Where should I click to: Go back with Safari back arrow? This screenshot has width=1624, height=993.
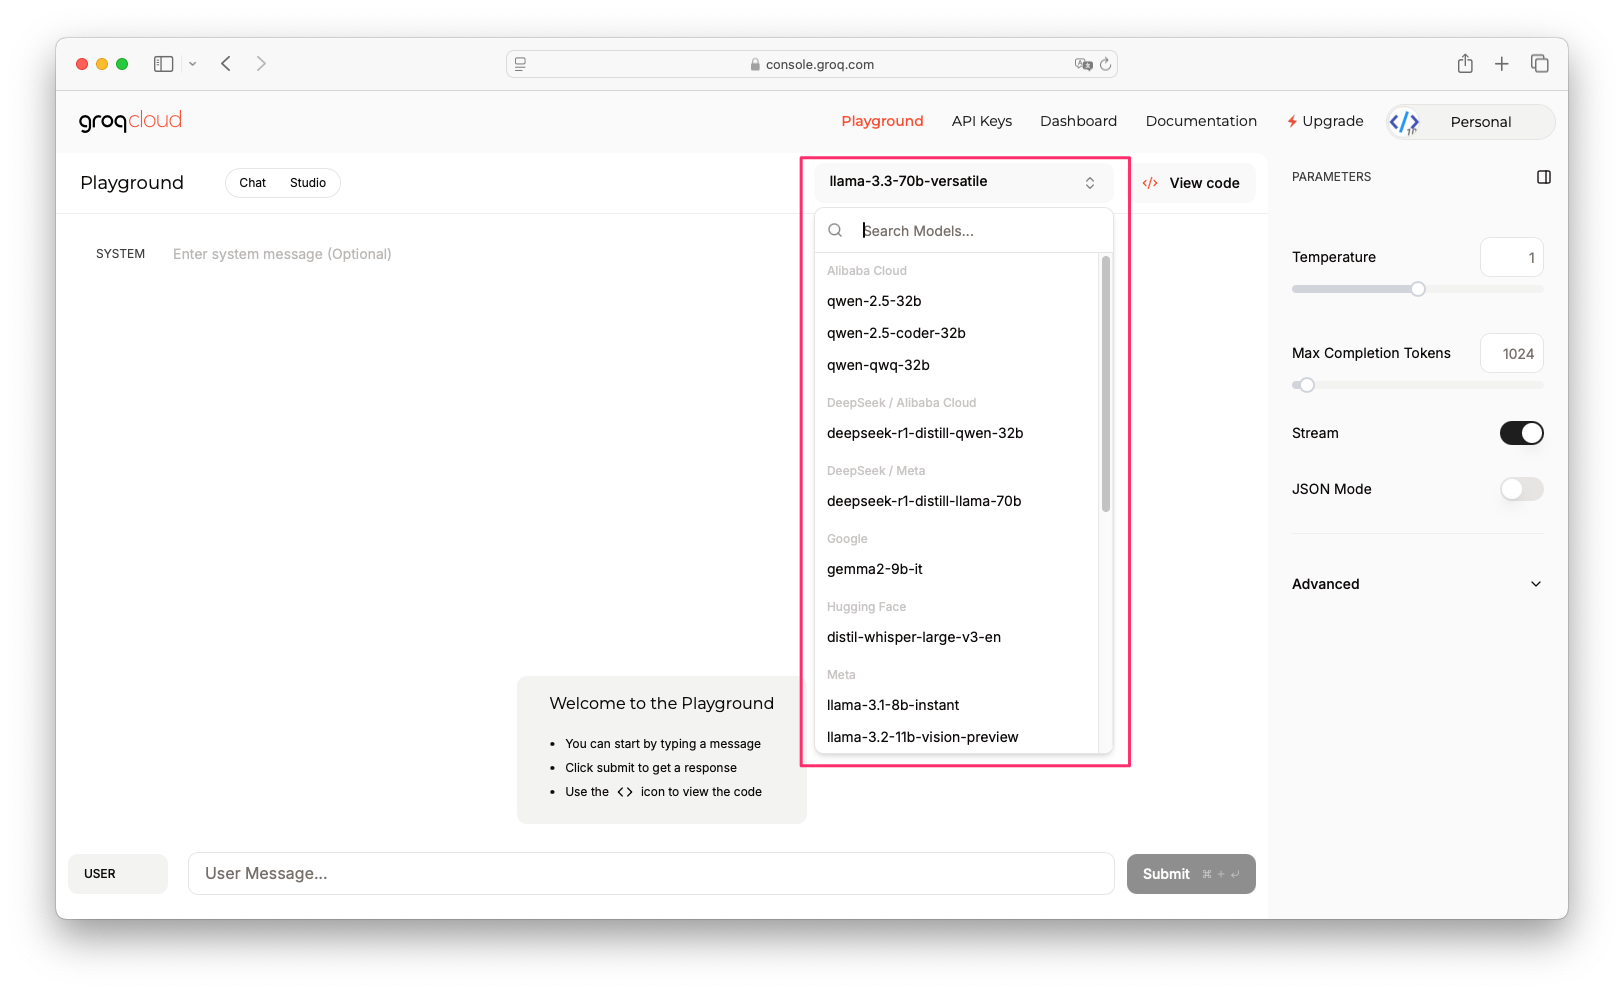[x=227, y=64]
